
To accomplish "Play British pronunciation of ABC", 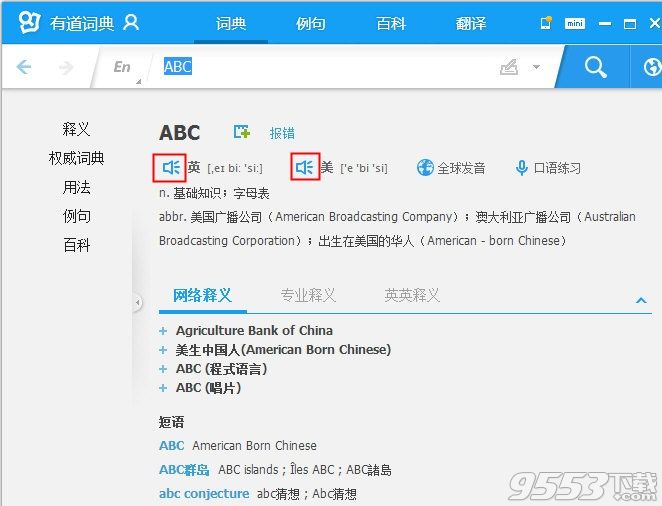I will tap(171, 168).
